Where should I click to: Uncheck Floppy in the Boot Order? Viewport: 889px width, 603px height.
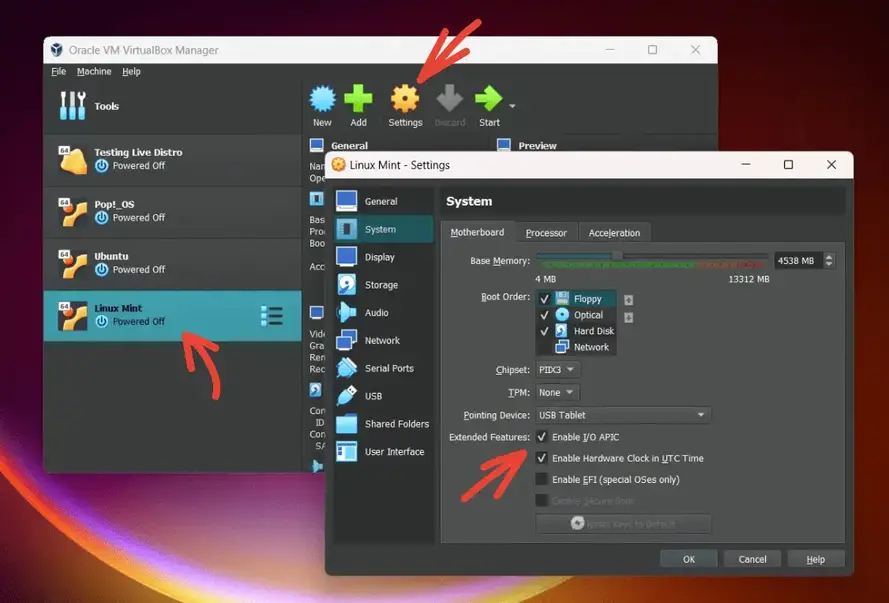click(544, 299)
